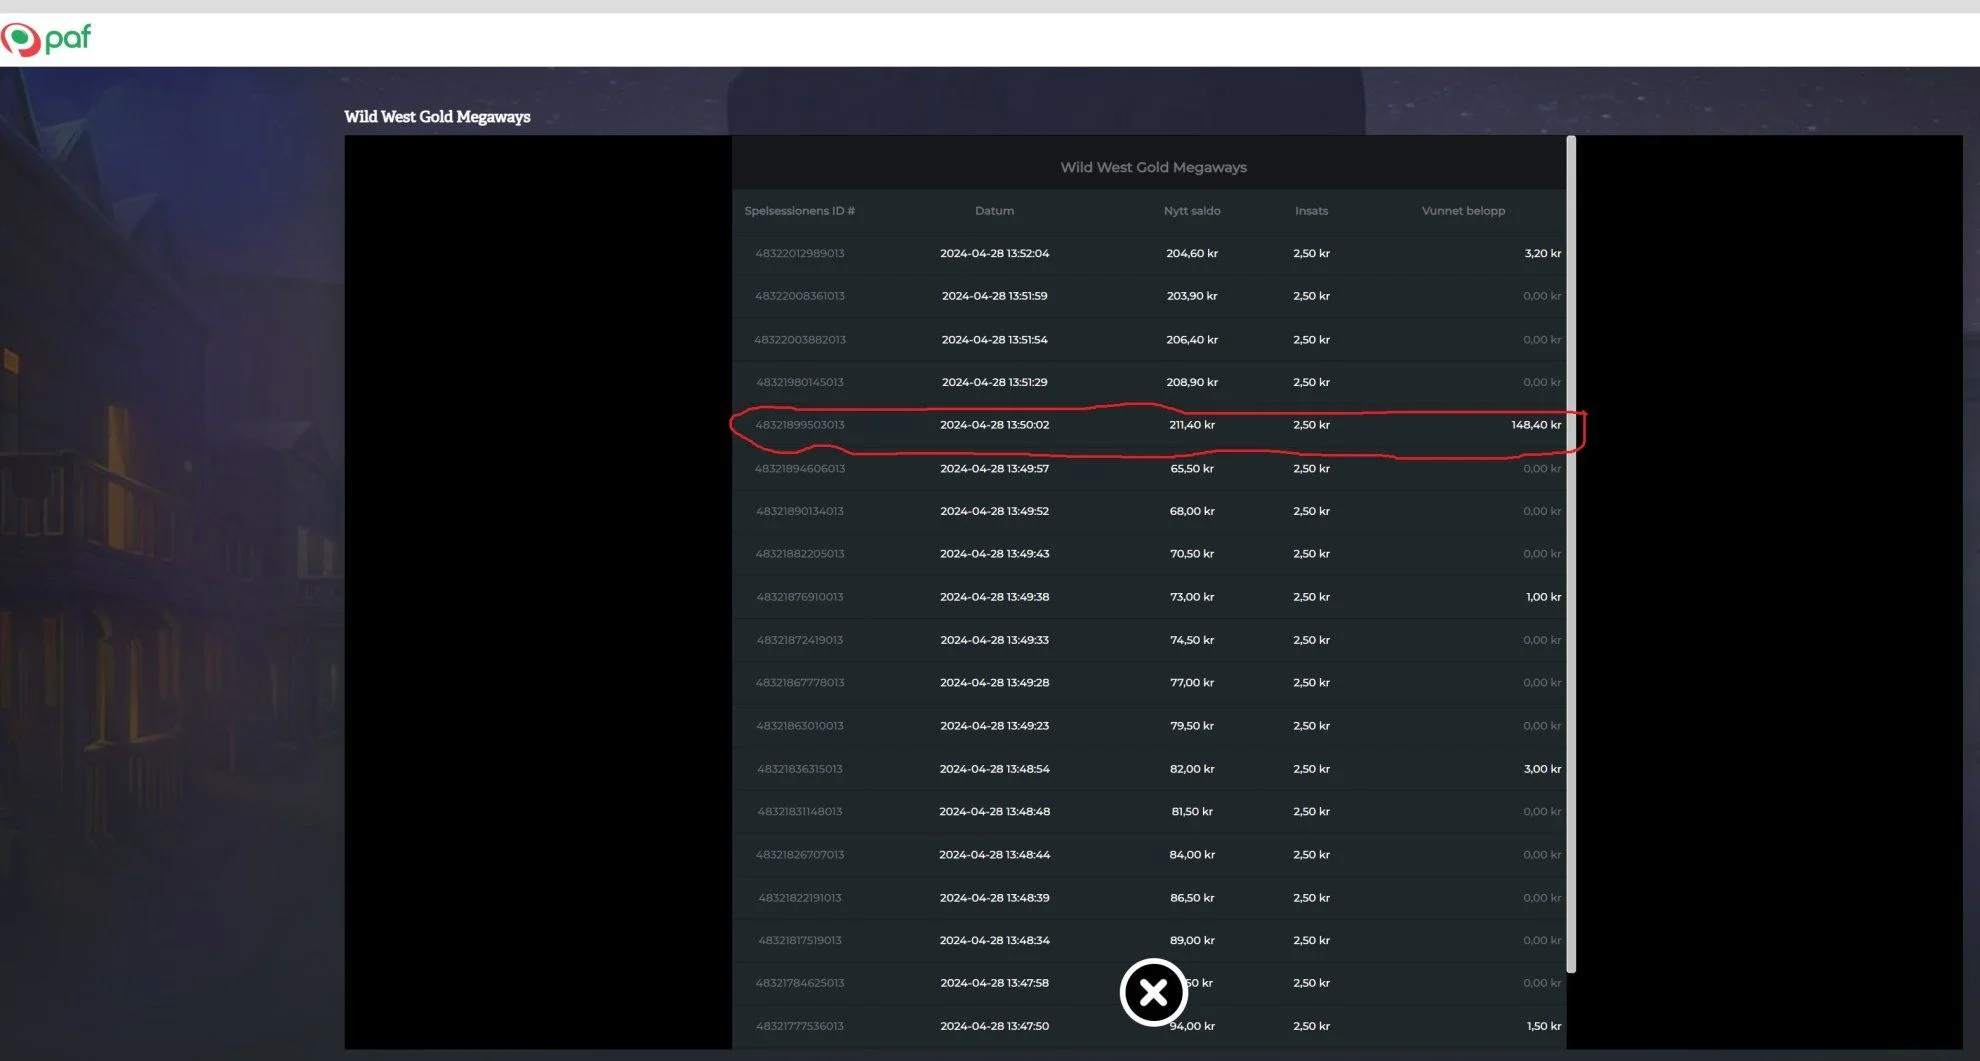Image resolution: width=1980 pixels, height=1061 pixels.
Task: Click the new balance '65,50 kr'
Action: point(1192,469)
